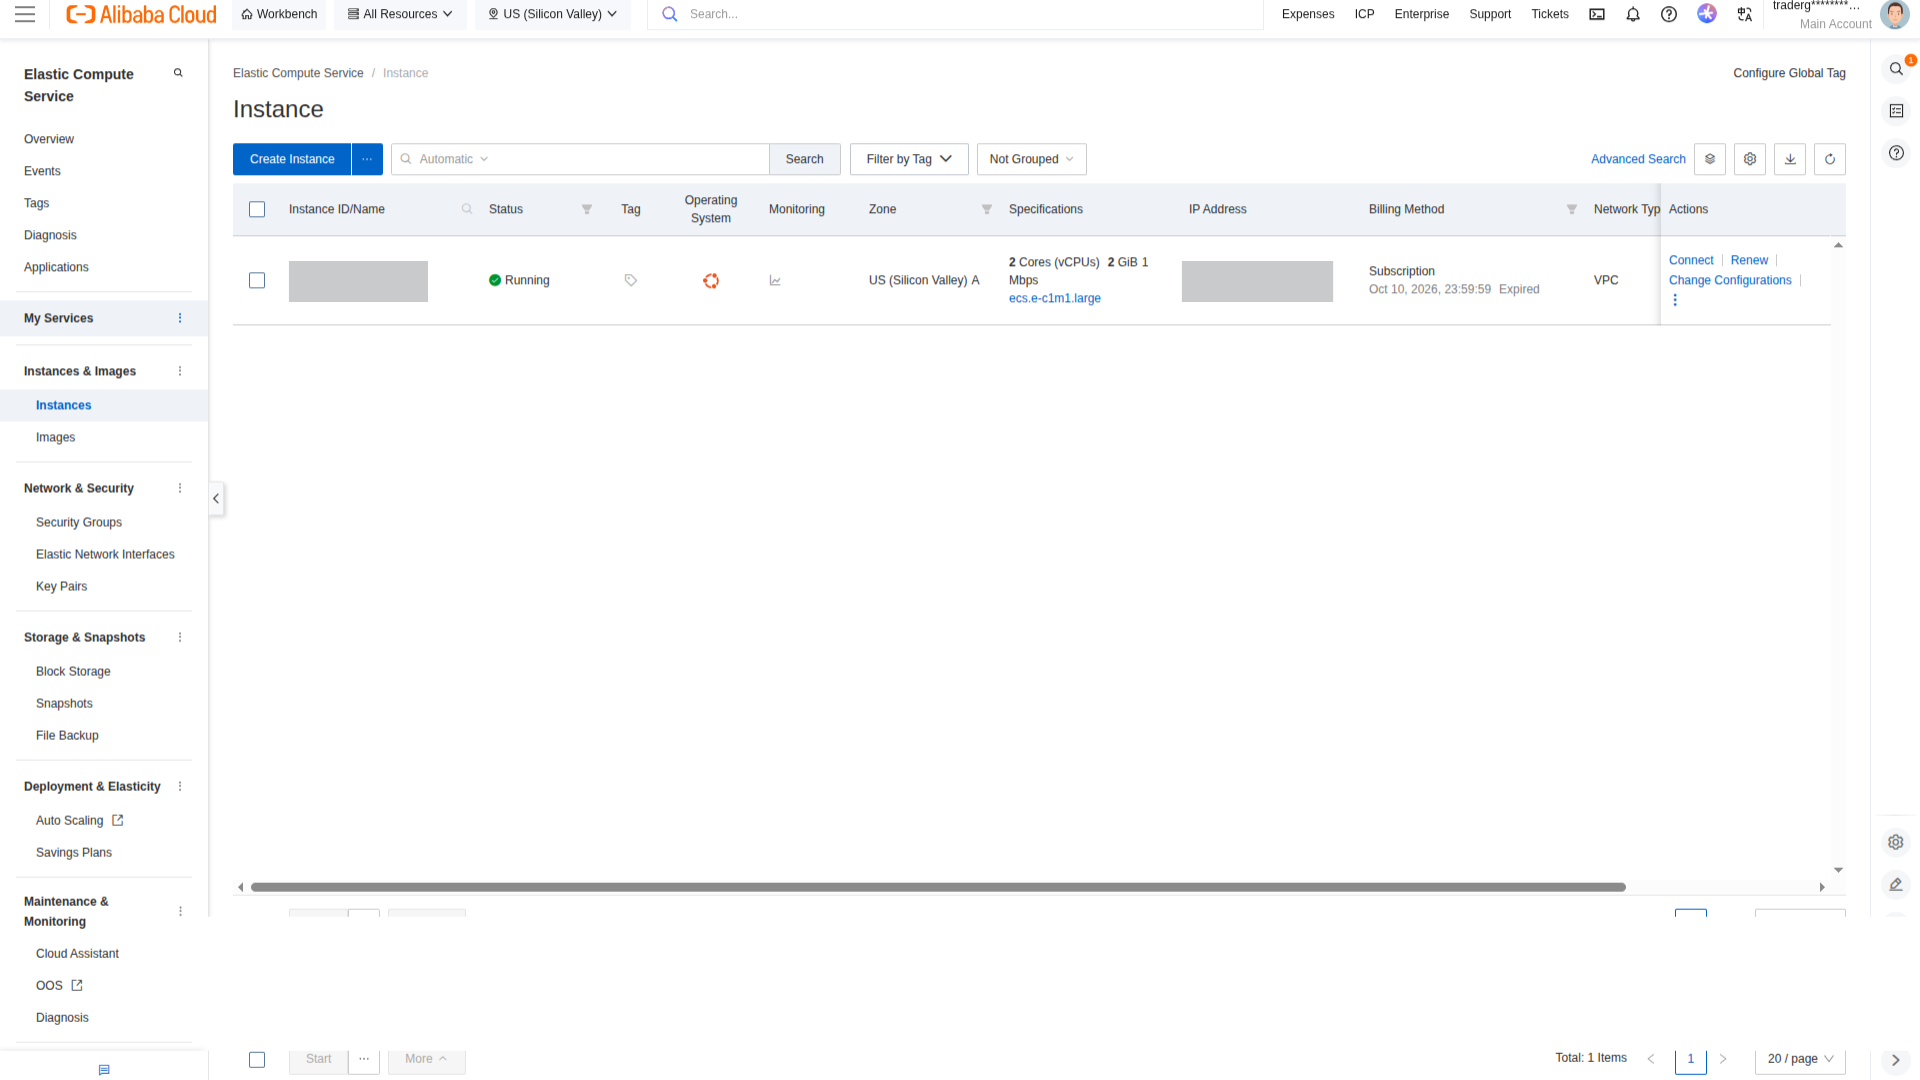Open Expenses in top menu
This screenshot has width=1920, height=1080.
1308,14
